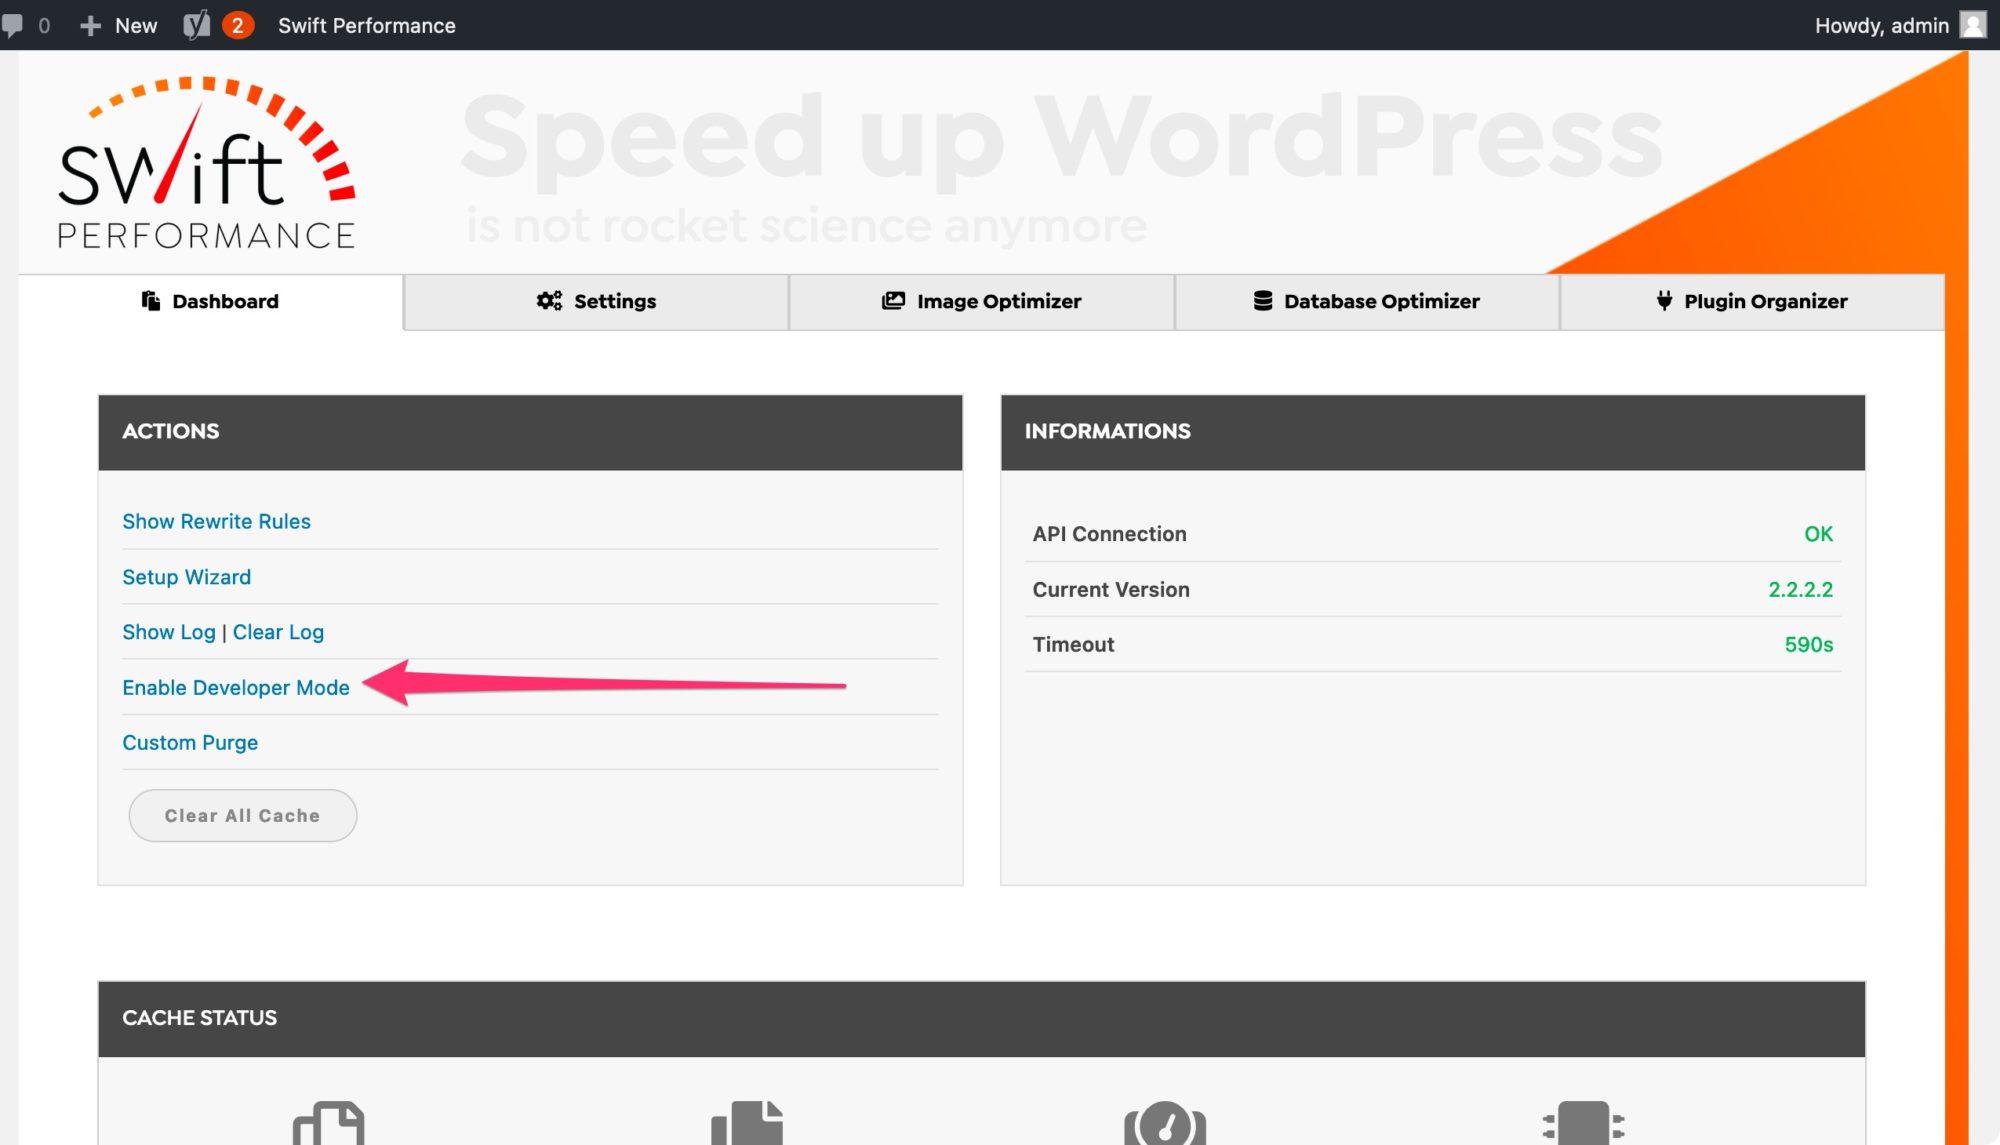Viewport: 2000px width, 1145px height.
Task: Click the Image Optimizer picture icon
Action: point(894,300)
